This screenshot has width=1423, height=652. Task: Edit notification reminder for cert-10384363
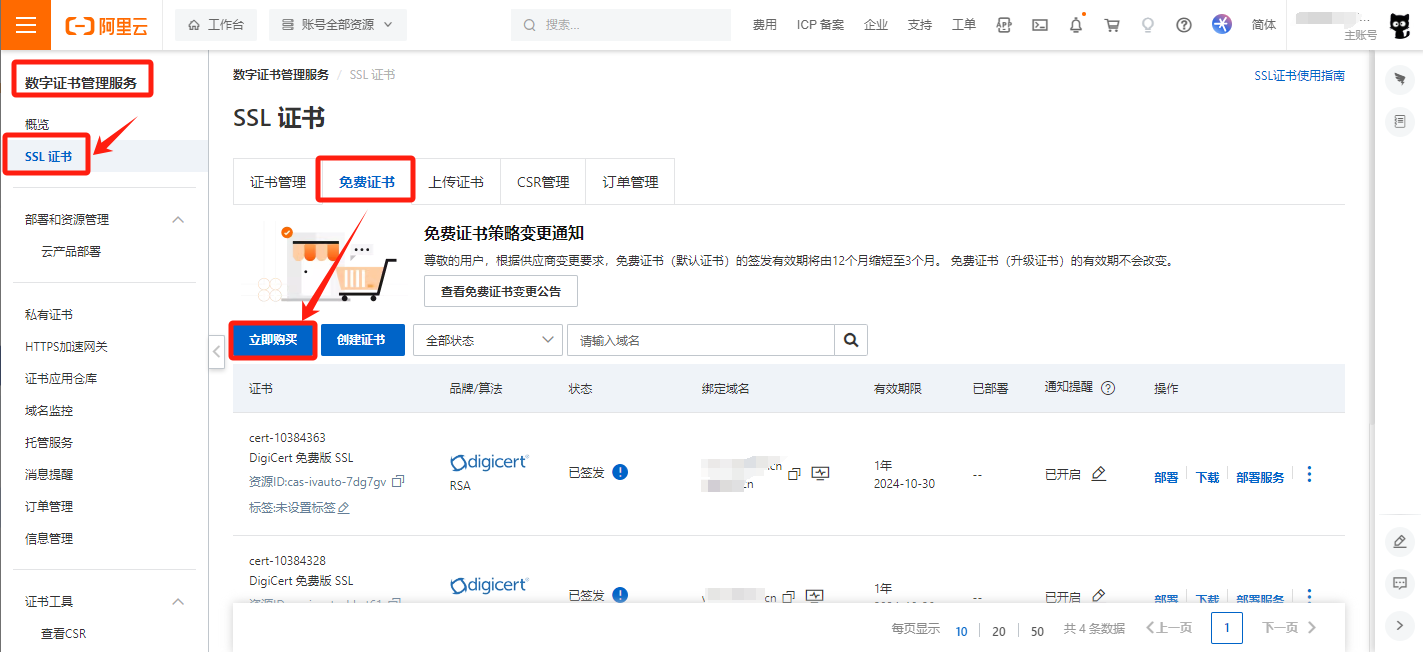[x=1099, y=474]
